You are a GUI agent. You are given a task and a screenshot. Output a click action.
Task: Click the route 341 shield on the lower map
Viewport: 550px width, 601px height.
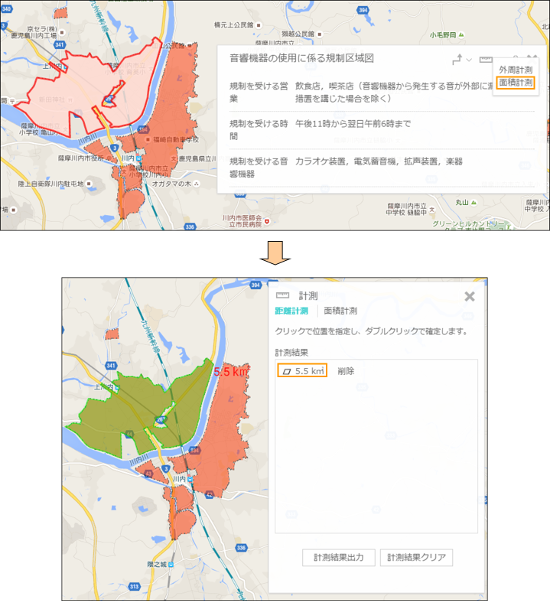pyautogui.click(x=111, y=365)
